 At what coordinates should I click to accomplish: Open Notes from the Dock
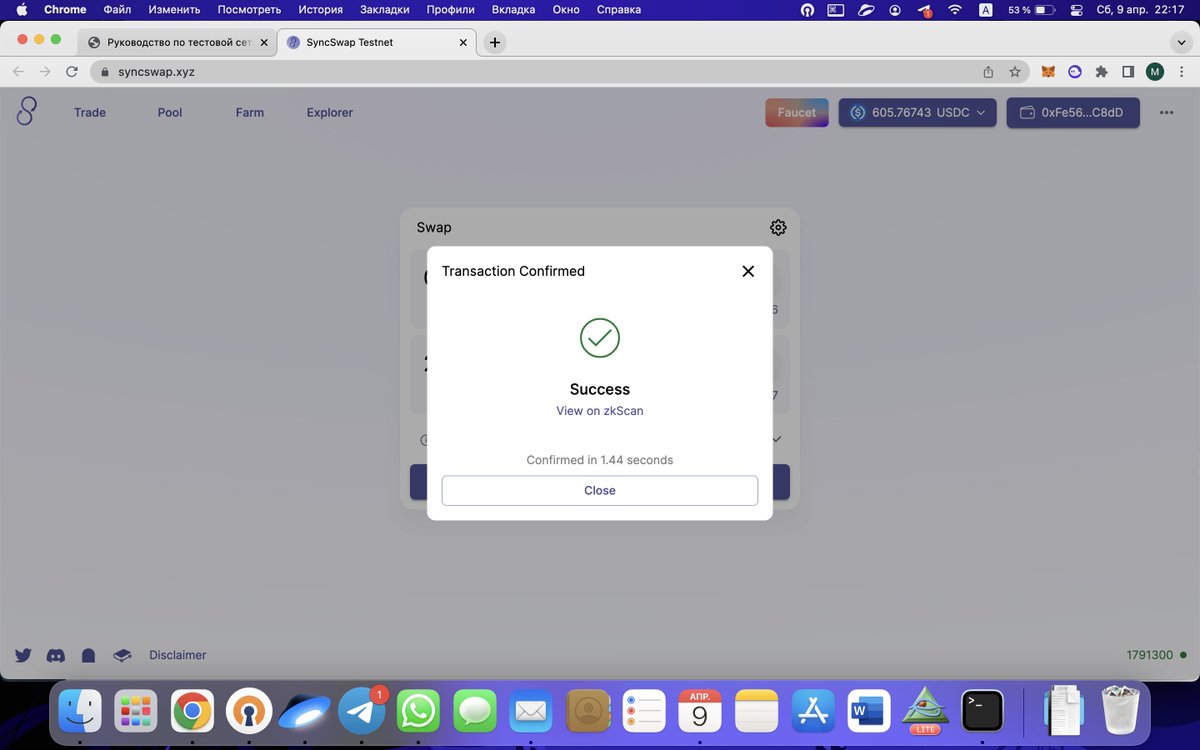point(757,712)
